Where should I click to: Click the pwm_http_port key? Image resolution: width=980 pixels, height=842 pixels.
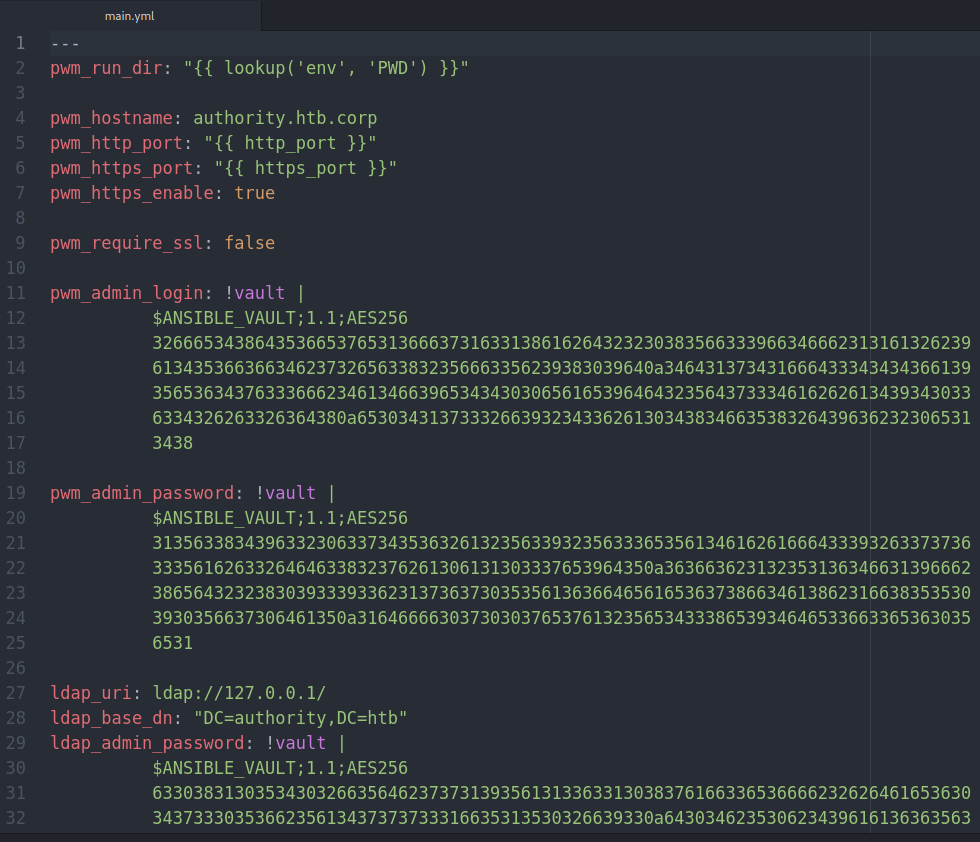coord(116,143)
